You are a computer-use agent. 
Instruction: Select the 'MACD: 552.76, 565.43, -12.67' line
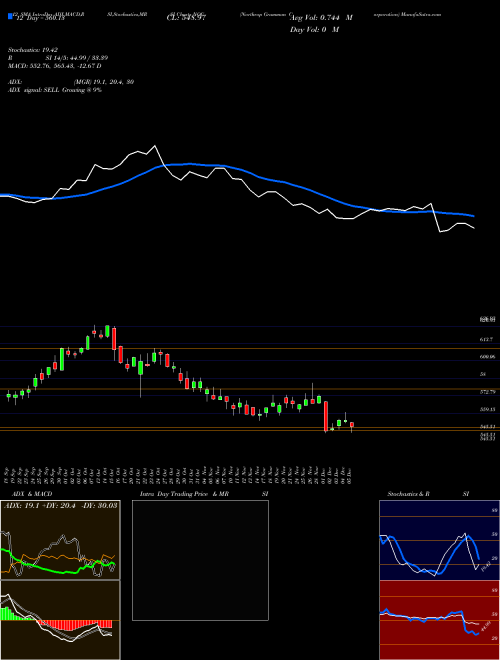tap(54, 66)
